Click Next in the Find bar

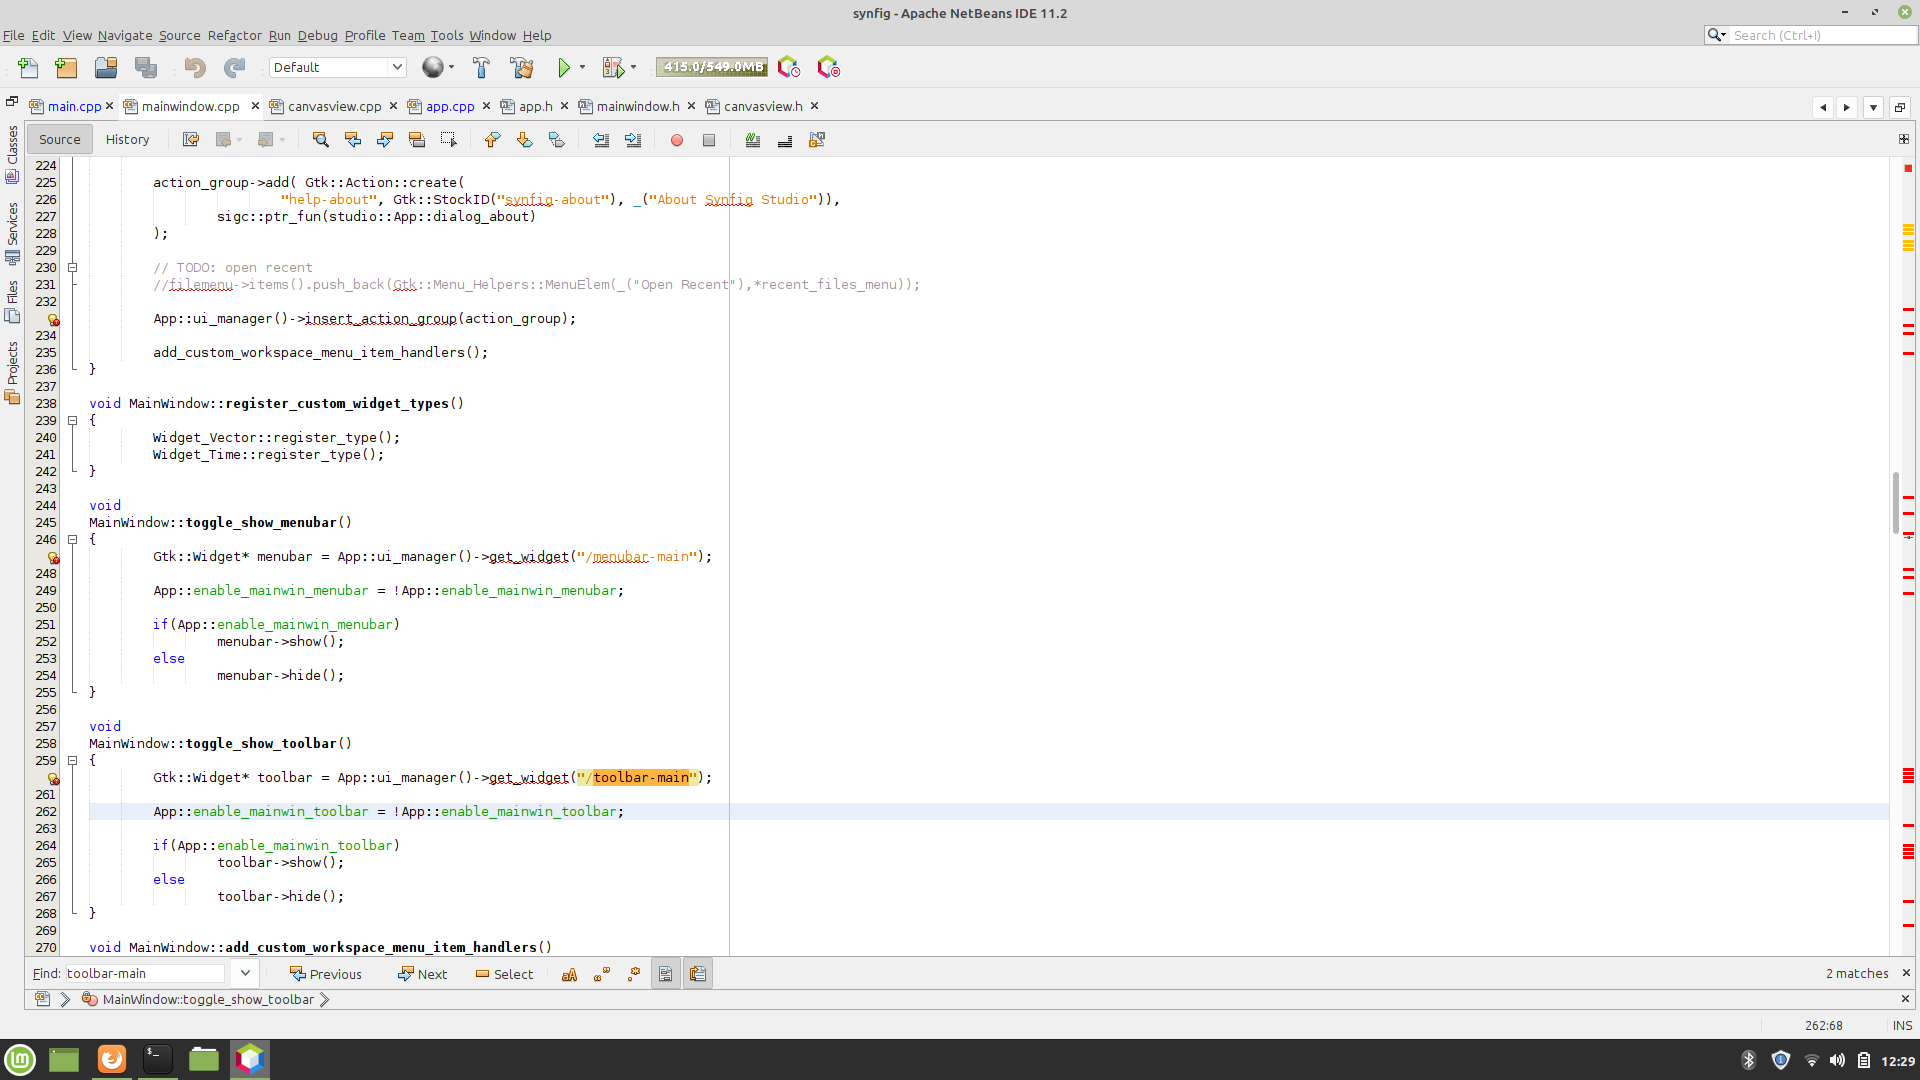coord(423,973)
